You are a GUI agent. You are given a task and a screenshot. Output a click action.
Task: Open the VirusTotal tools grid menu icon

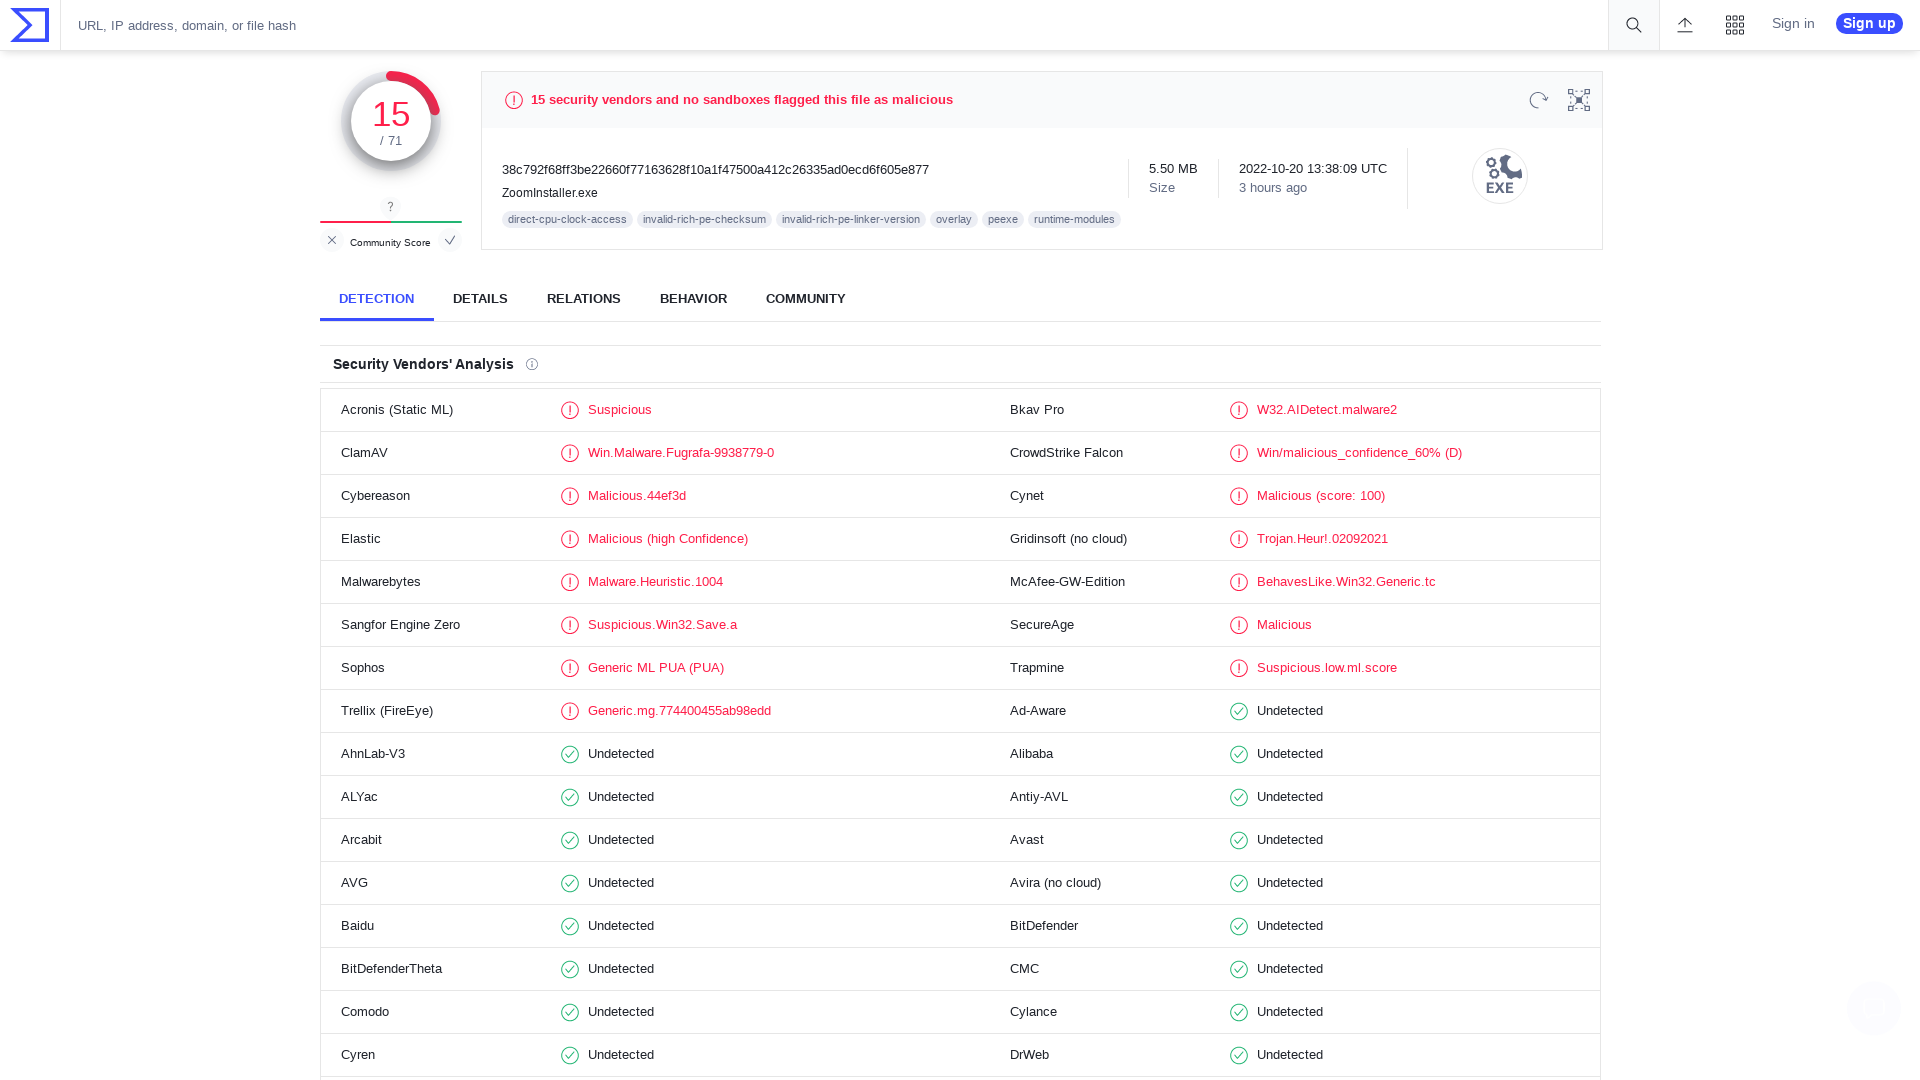pos(1735,25)
